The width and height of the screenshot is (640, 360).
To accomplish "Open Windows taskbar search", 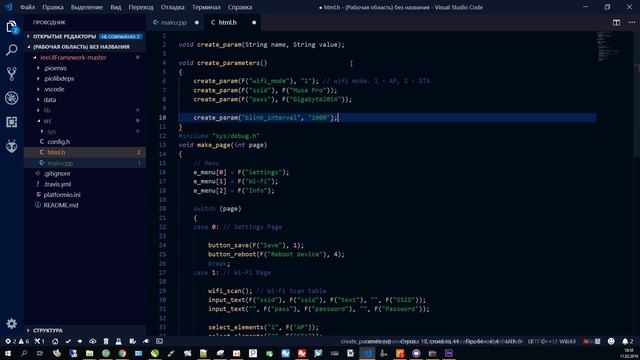I will pyautogui.click(x=24, y=353).
